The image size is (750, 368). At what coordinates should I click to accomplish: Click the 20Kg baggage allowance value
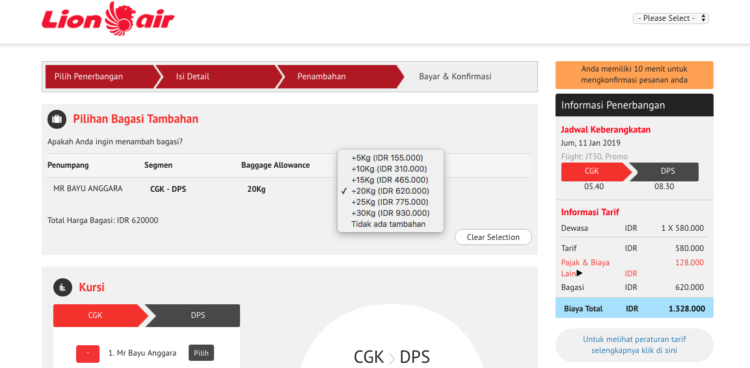[256, 189]
